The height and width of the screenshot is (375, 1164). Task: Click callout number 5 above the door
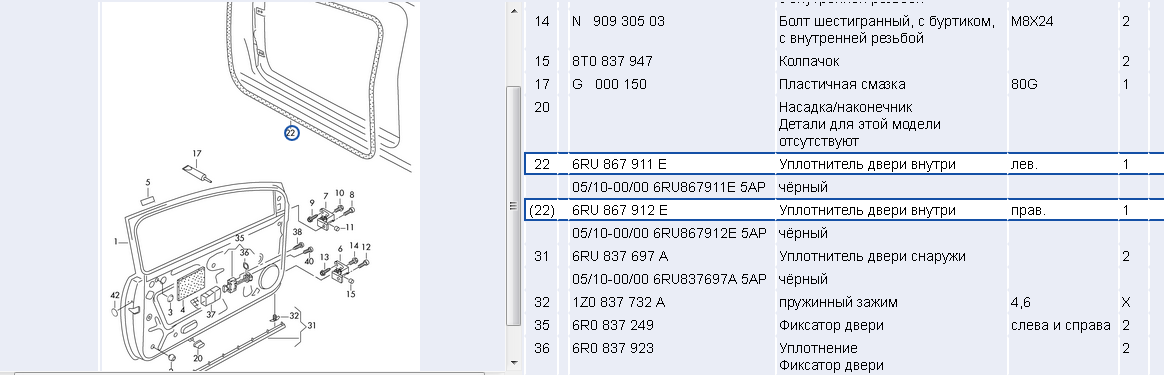[148, 183]
